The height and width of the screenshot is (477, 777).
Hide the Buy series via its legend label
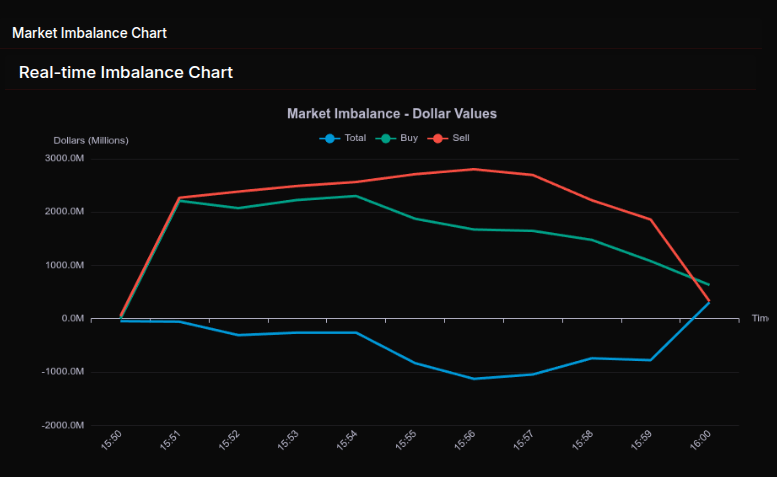(x=409, y=138)
